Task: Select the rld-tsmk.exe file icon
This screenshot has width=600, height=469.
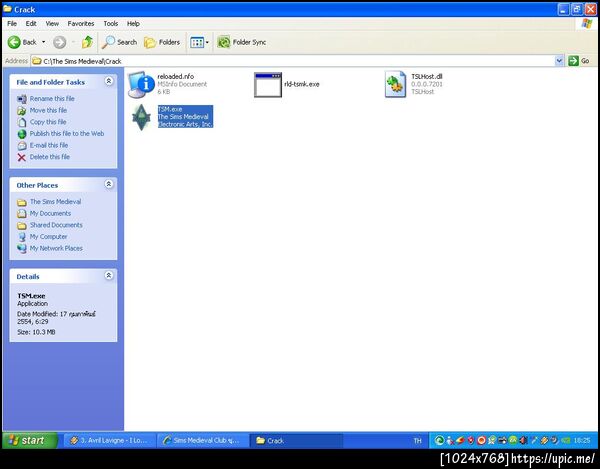Action: [x=267, y=85]
